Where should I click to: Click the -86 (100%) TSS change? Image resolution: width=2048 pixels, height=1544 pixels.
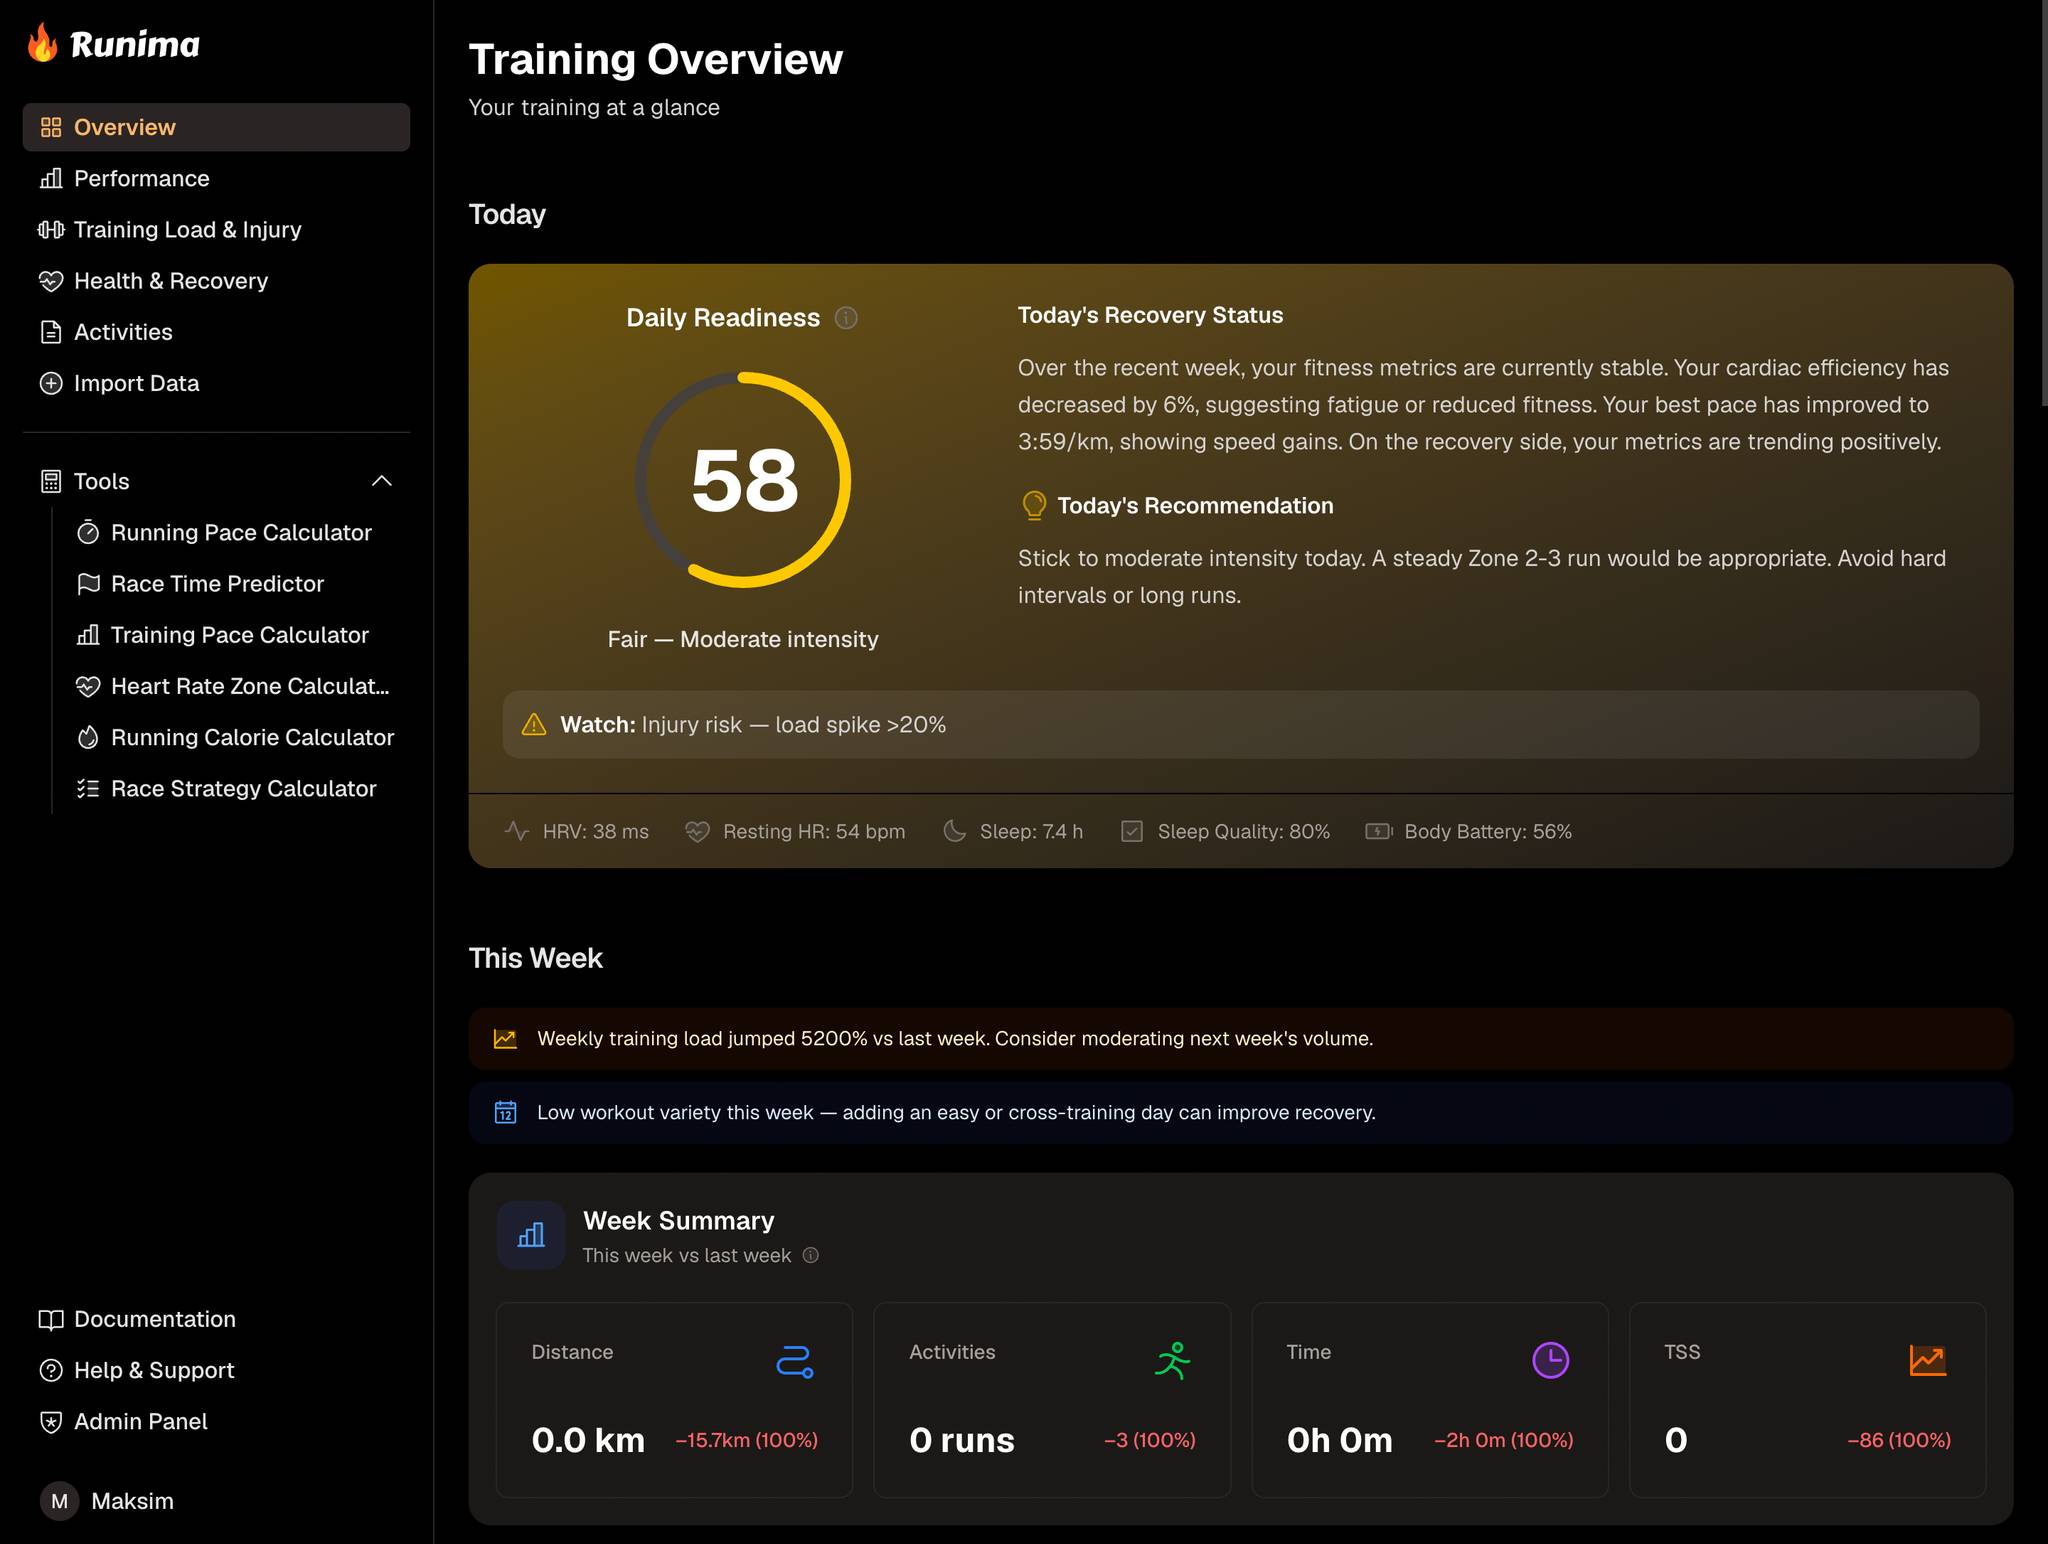point(1899,1440)
